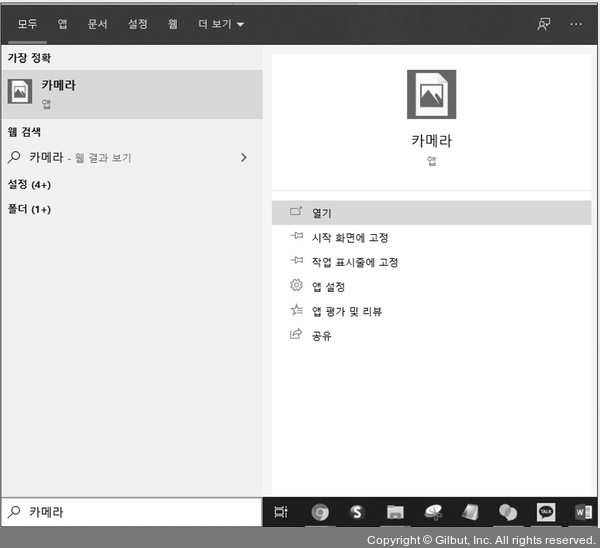Open File Explorer in the taskbar
600x548 pixels.
point(395,512)
